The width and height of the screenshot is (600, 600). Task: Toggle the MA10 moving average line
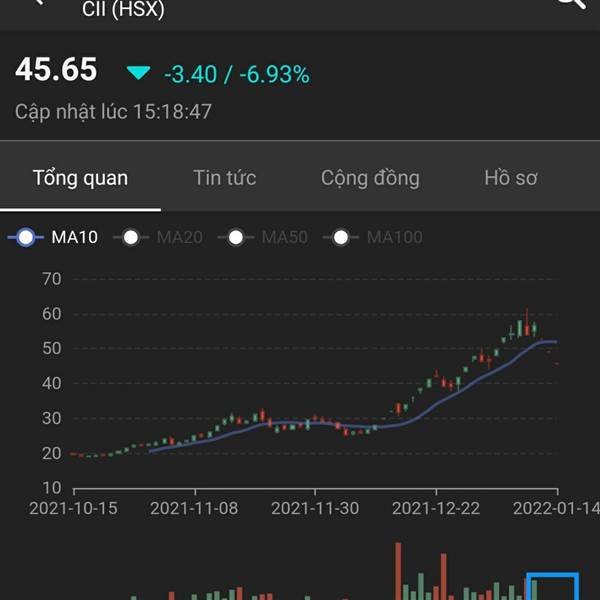click(53, 237)
